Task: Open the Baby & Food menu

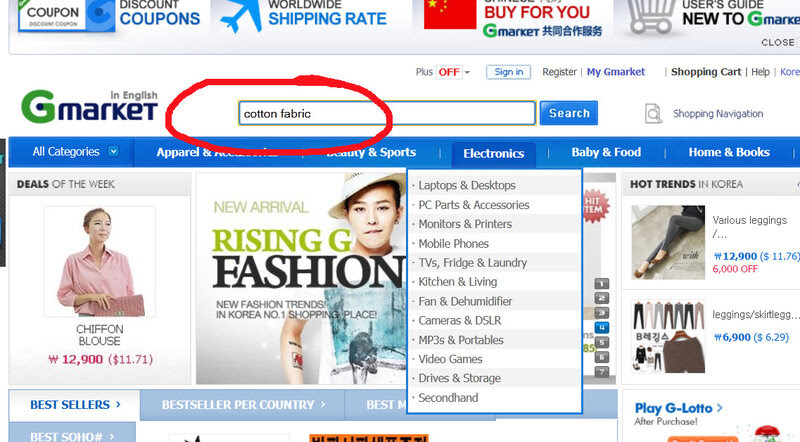Action: (x=606, y=152)
